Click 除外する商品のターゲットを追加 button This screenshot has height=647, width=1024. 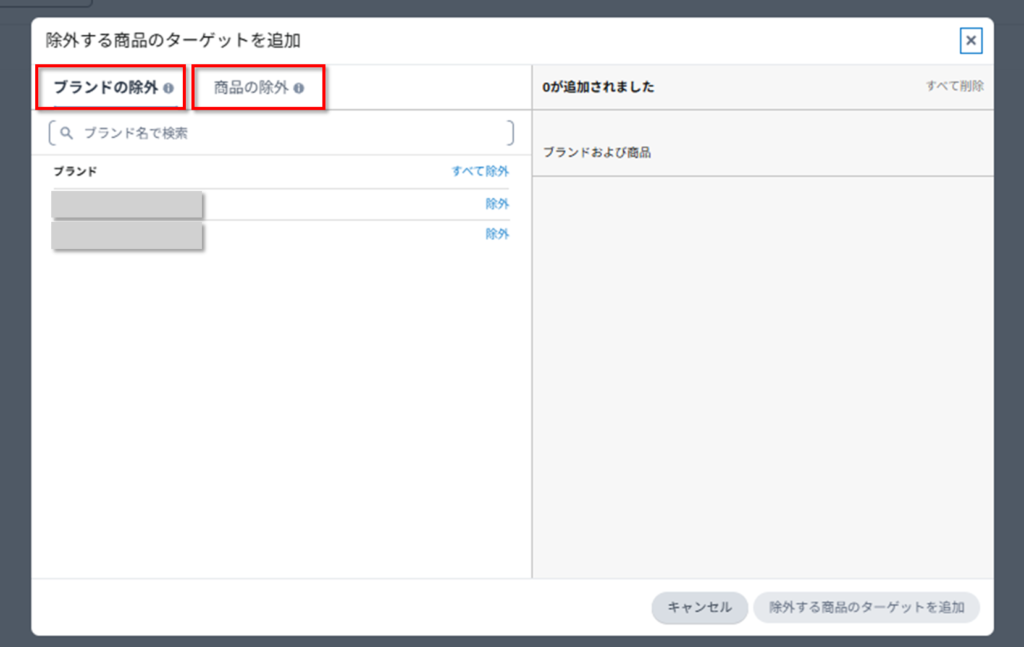click(x=866, y=607)
